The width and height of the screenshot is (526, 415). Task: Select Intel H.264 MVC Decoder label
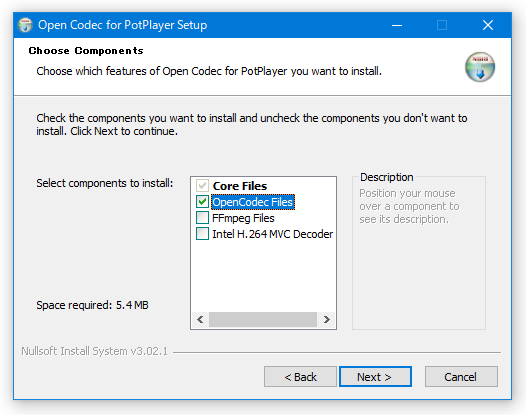(272, 234)
